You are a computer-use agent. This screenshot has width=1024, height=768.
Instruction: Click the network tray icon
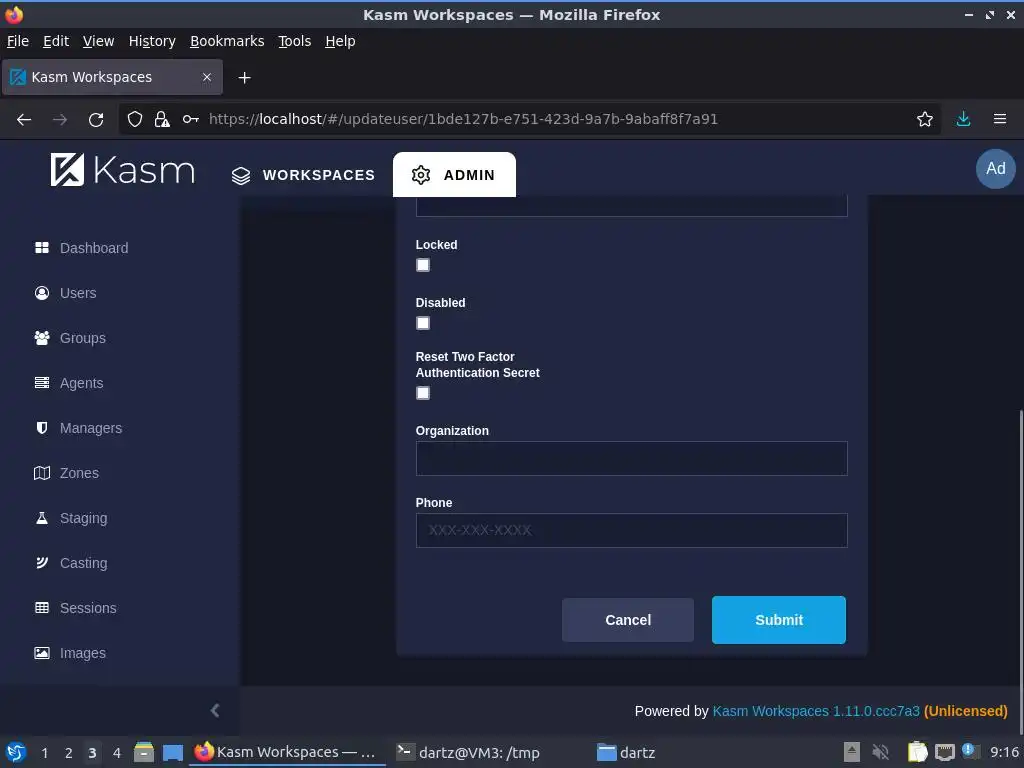click(944, 752)
